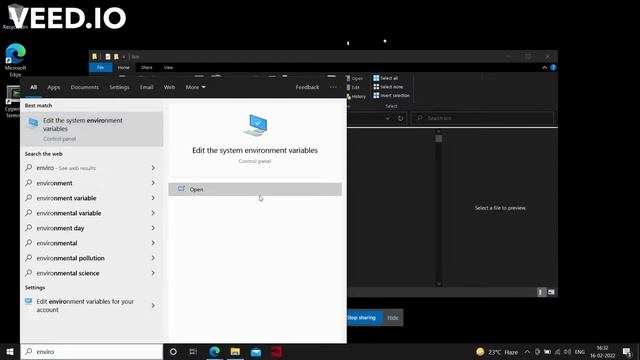
Task: Click History in Explorer ribbon
Action: (356, 97)
